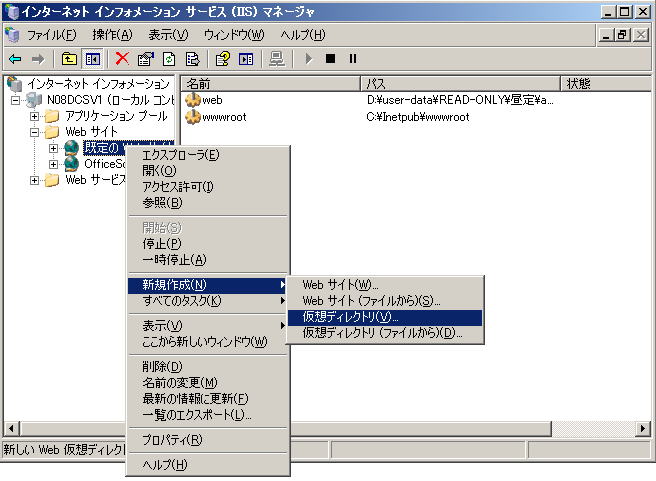The width and height of the screenshot is (656, 481).
Task: Toggle the console tree pane icon
Action: pos(92,59)
